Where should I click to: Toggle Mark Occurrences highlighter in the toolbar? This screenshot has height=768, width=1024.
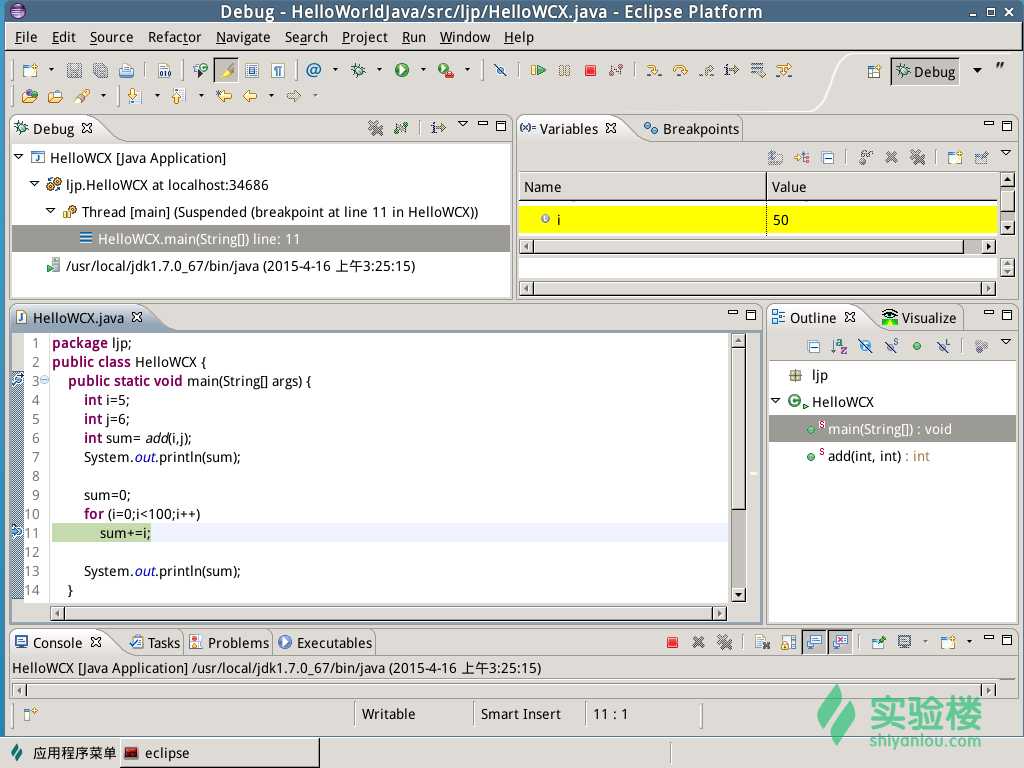[227, 71]
